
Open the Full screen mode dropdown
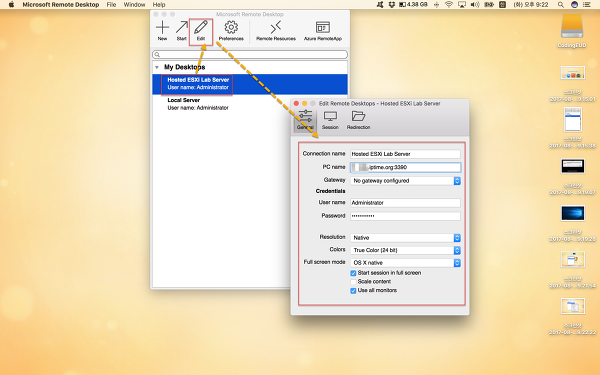(405, 263)
